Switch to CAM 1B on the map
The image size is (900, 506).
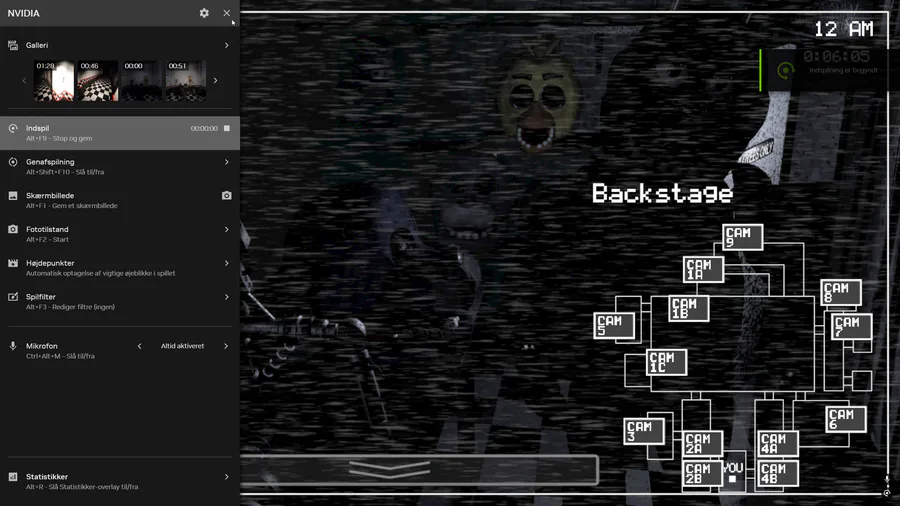click(x=689, y=309)
